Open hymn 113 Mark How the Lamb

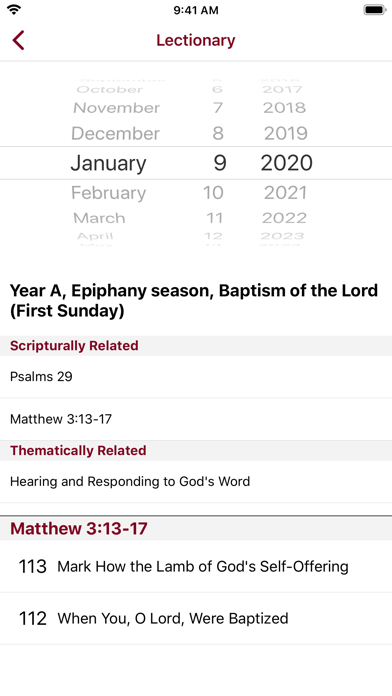point(196,566)
